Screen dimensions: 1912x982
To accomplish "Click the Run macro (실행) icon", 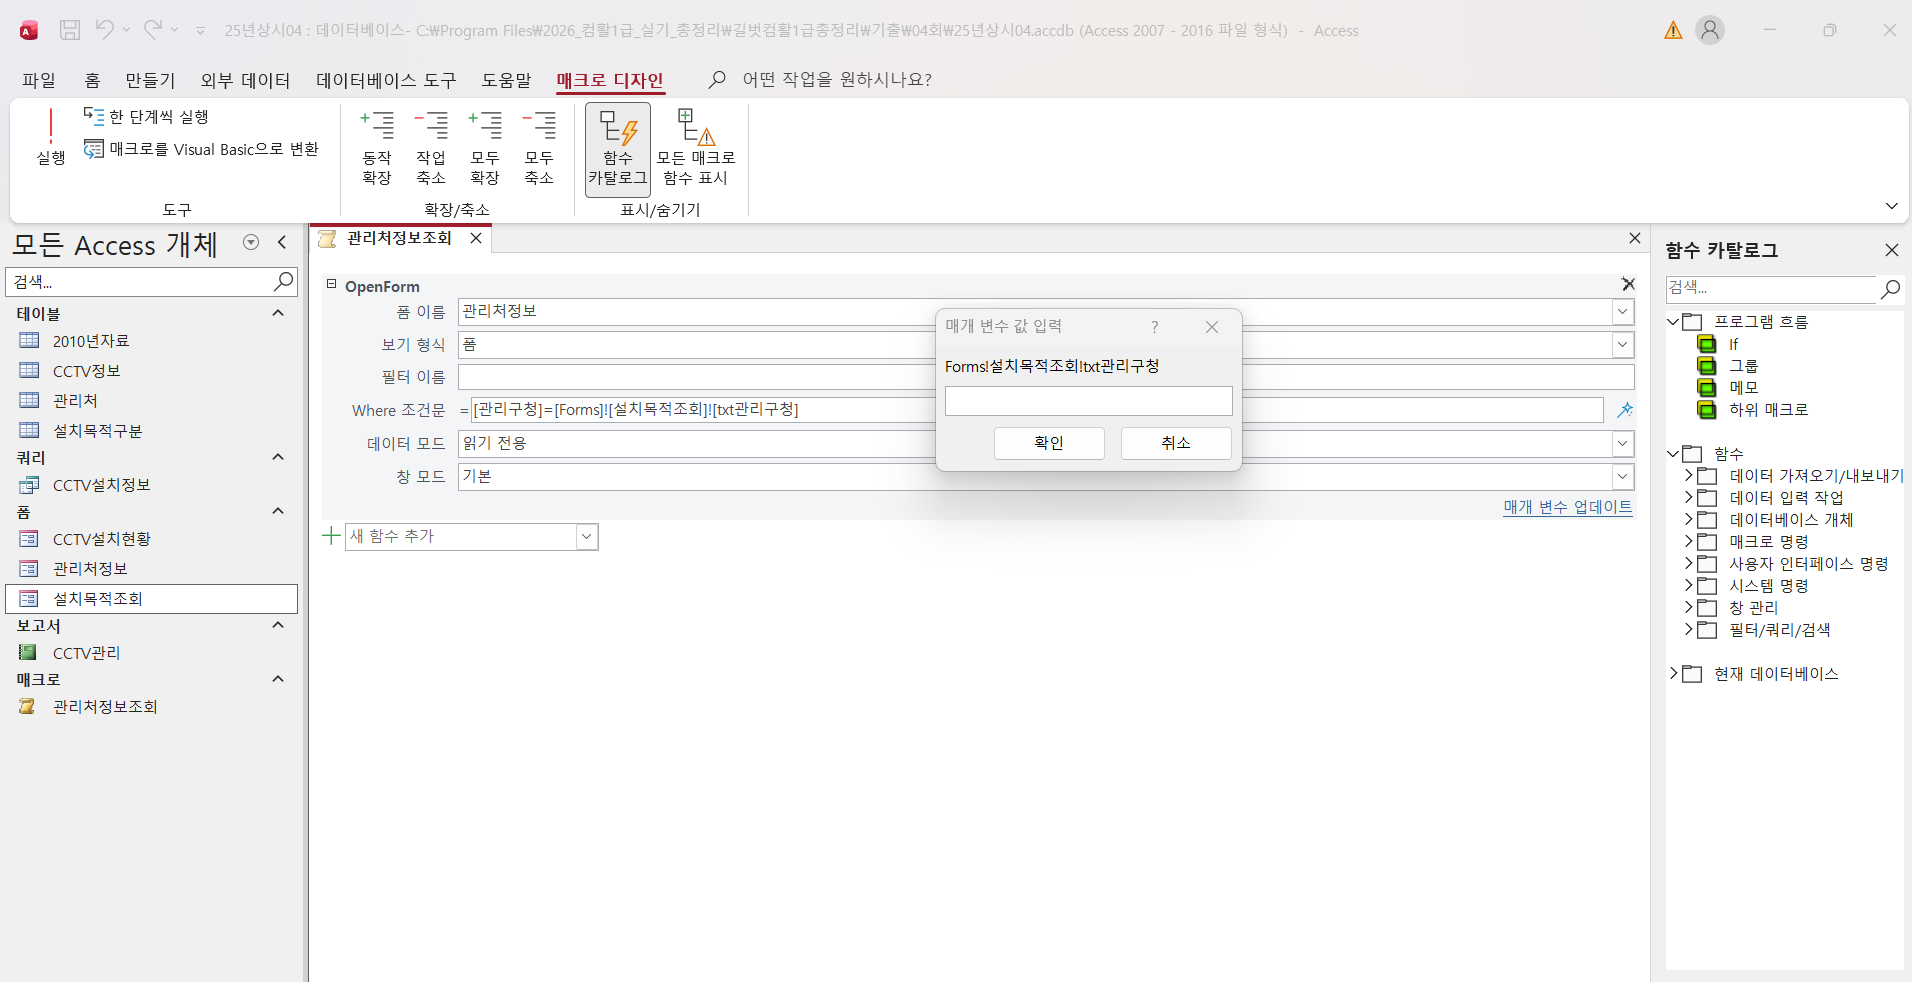I will (x=51, y=137).
